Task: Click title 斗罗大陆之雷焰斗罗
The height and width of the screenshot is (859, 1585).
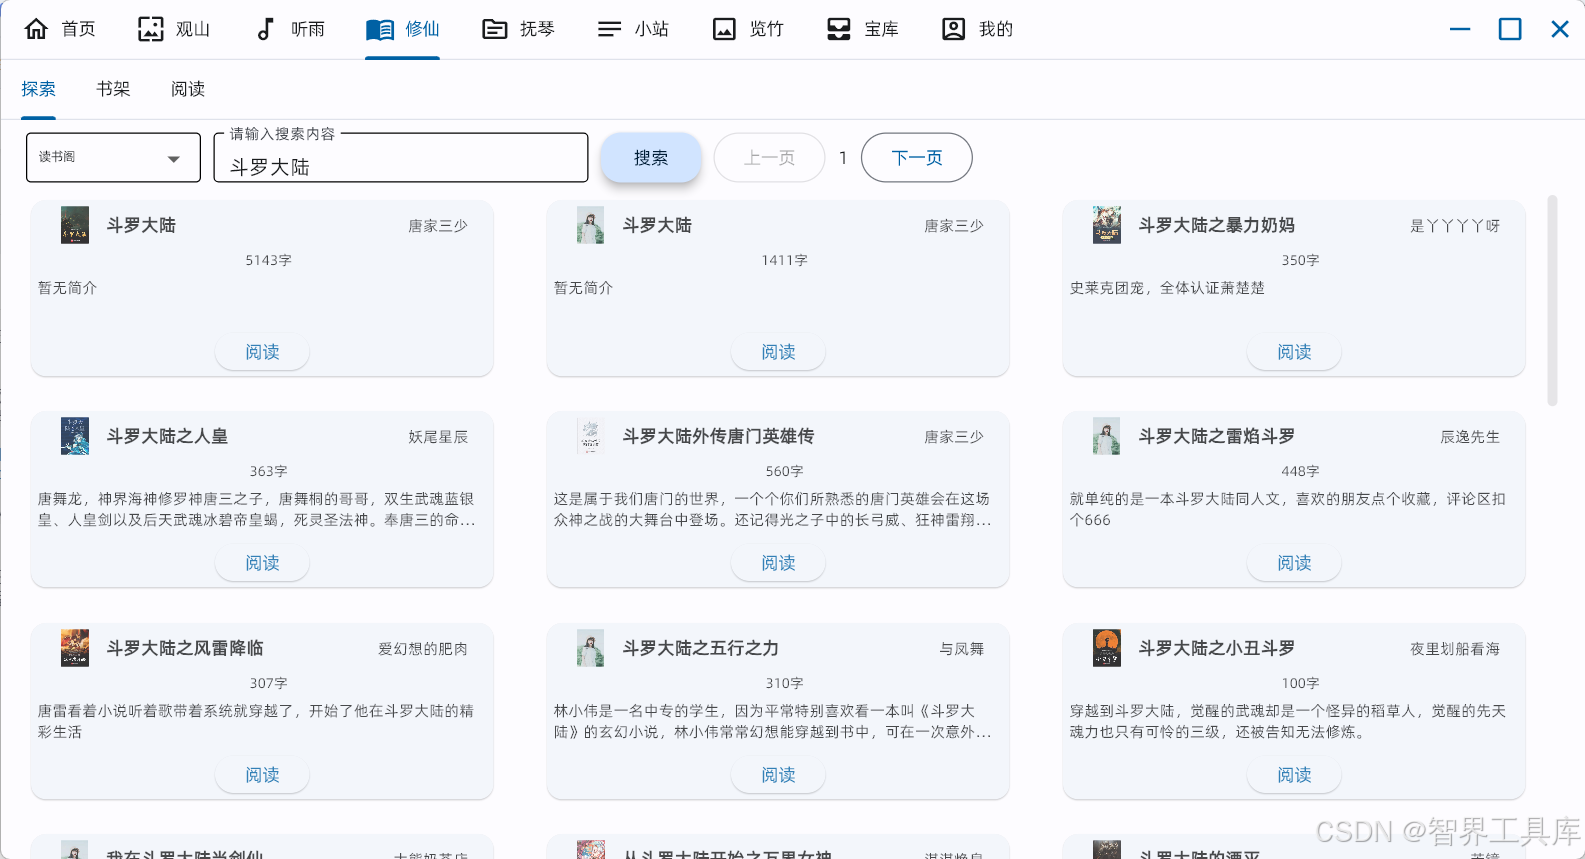Action: pyautogui.click(x=1217, y=436)
